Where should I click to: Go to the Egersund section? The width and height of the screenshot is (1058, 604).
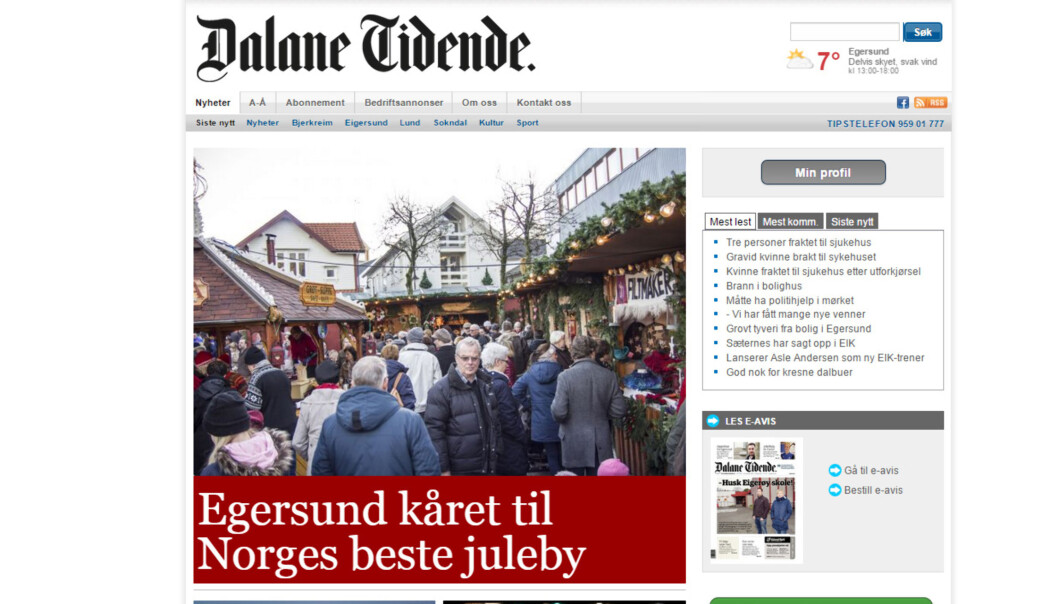coord(366,123)
